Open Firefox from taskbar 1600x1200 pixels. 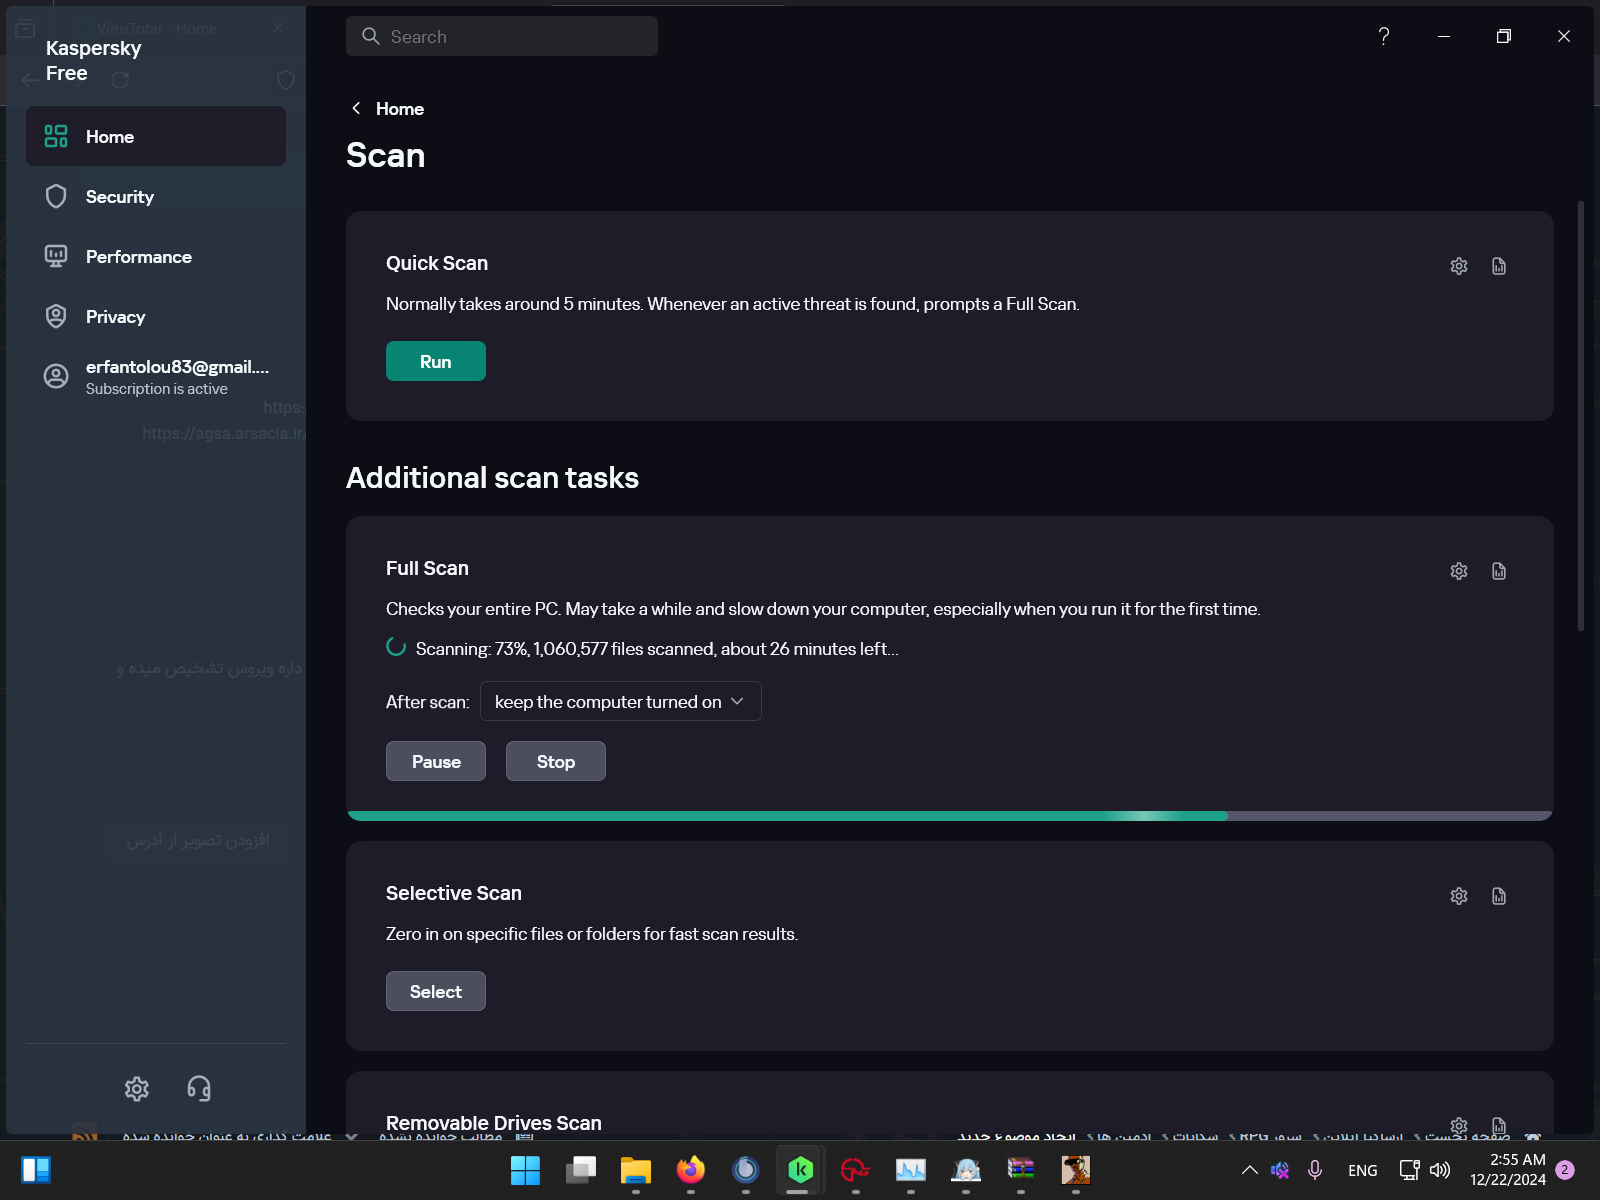pos(691,1170)
